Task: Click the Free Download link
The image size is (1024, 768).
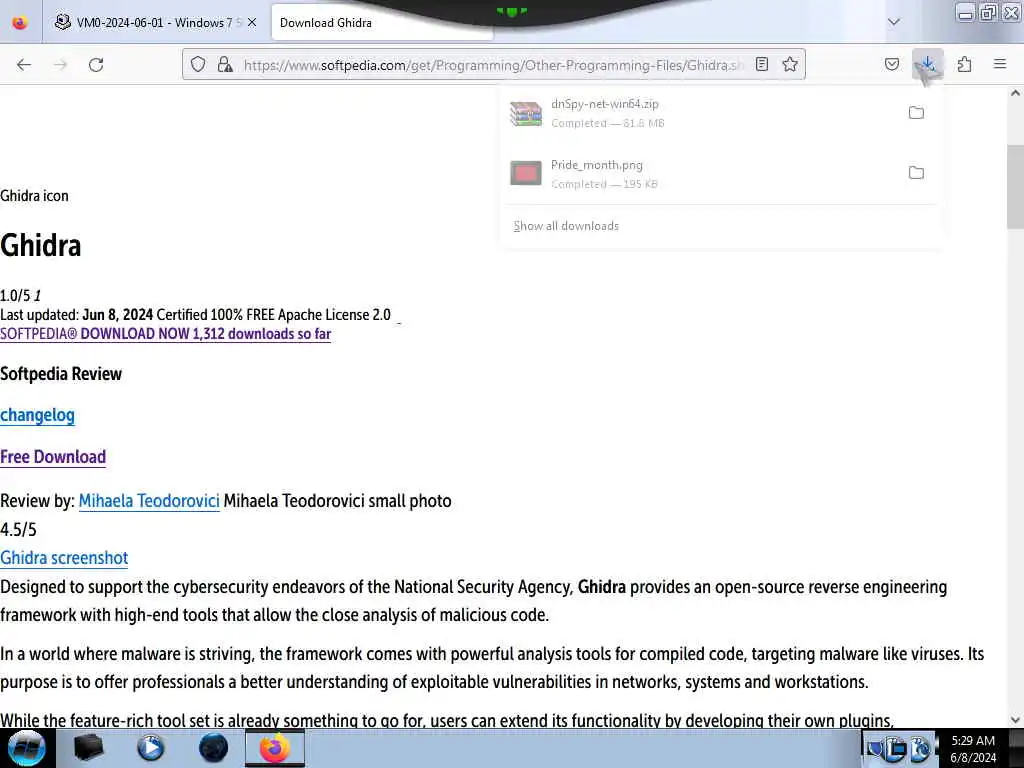Action: coord(53,457)
